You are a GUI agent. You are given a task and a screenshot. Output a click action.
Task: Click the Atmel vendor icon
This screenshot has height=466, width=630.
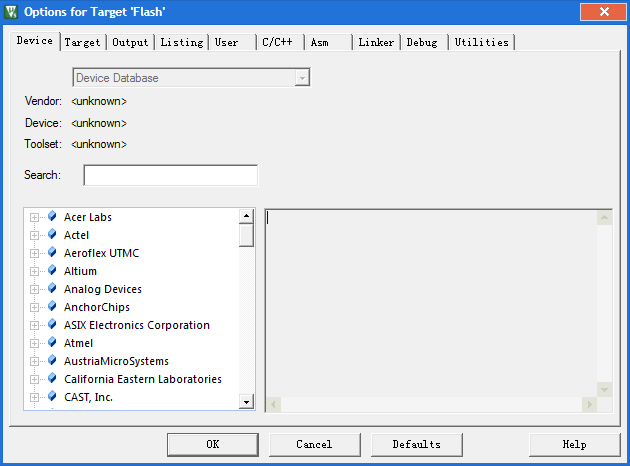[x=52, y=343]
